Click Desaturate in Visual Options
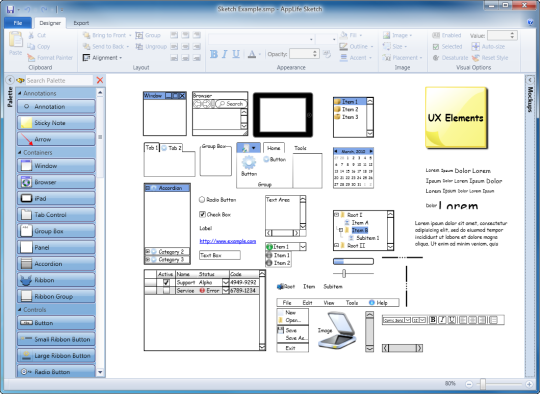This screenshot has height=394, width=540. [450, 58]
